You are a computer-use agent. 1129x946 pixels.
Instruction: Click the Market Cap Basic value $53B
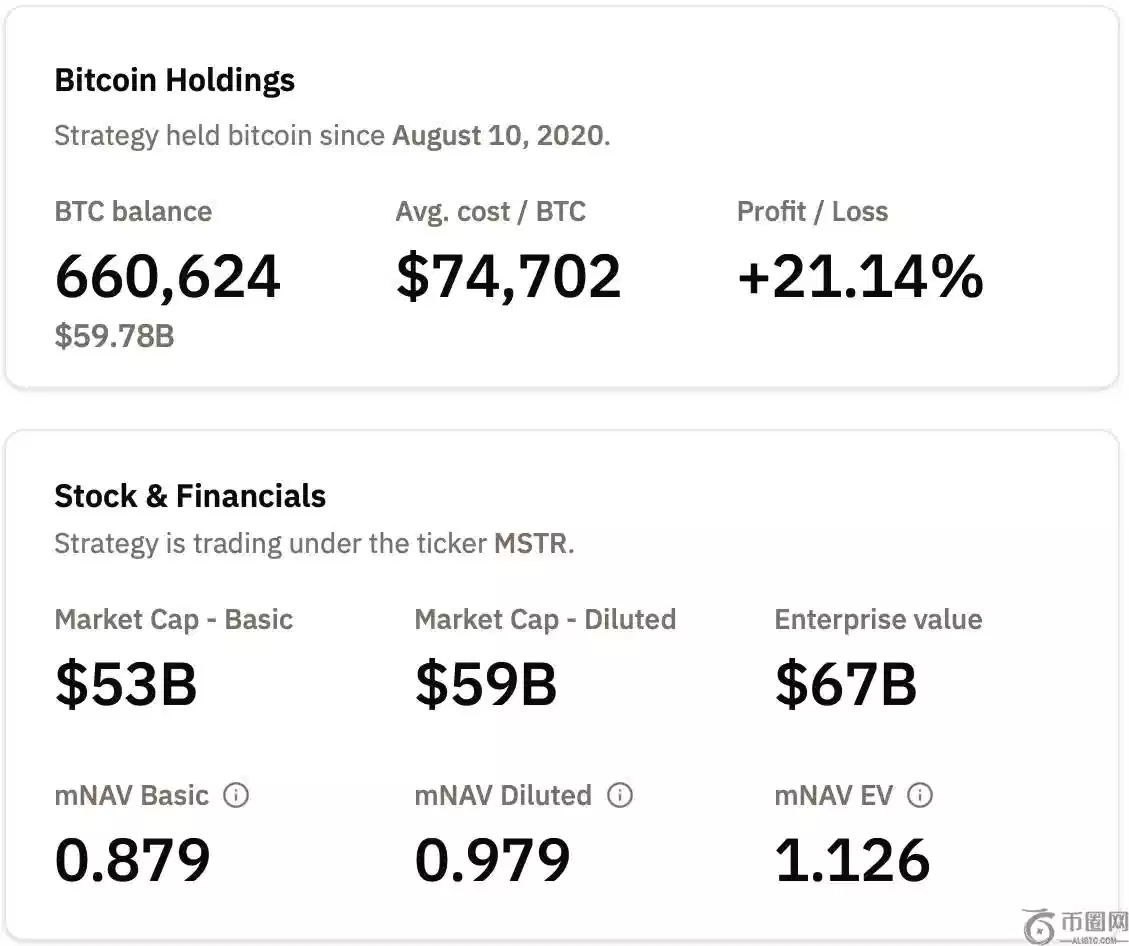click(126, 685)
